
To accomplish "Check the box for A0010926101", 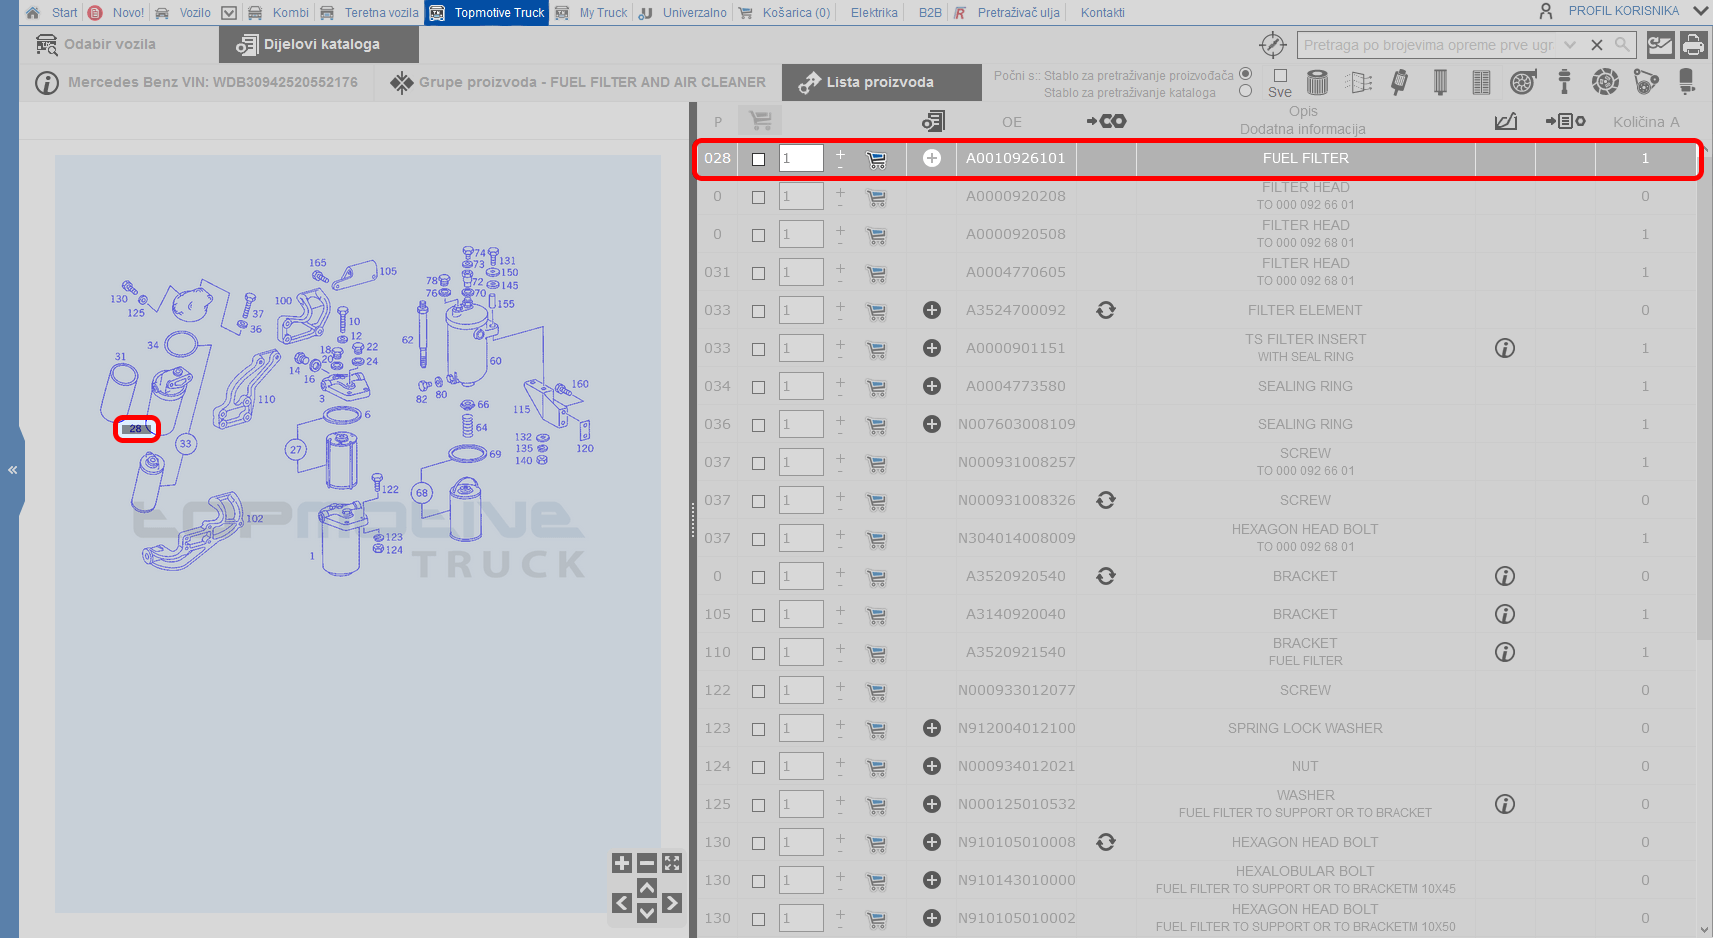I will (758, 159).
